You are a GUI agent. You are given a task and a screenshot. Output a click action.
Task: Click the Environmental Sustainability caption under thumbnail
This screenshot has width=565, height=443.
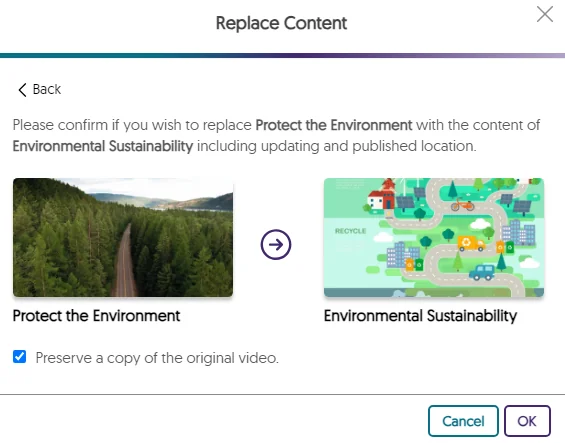coord(421,316)
